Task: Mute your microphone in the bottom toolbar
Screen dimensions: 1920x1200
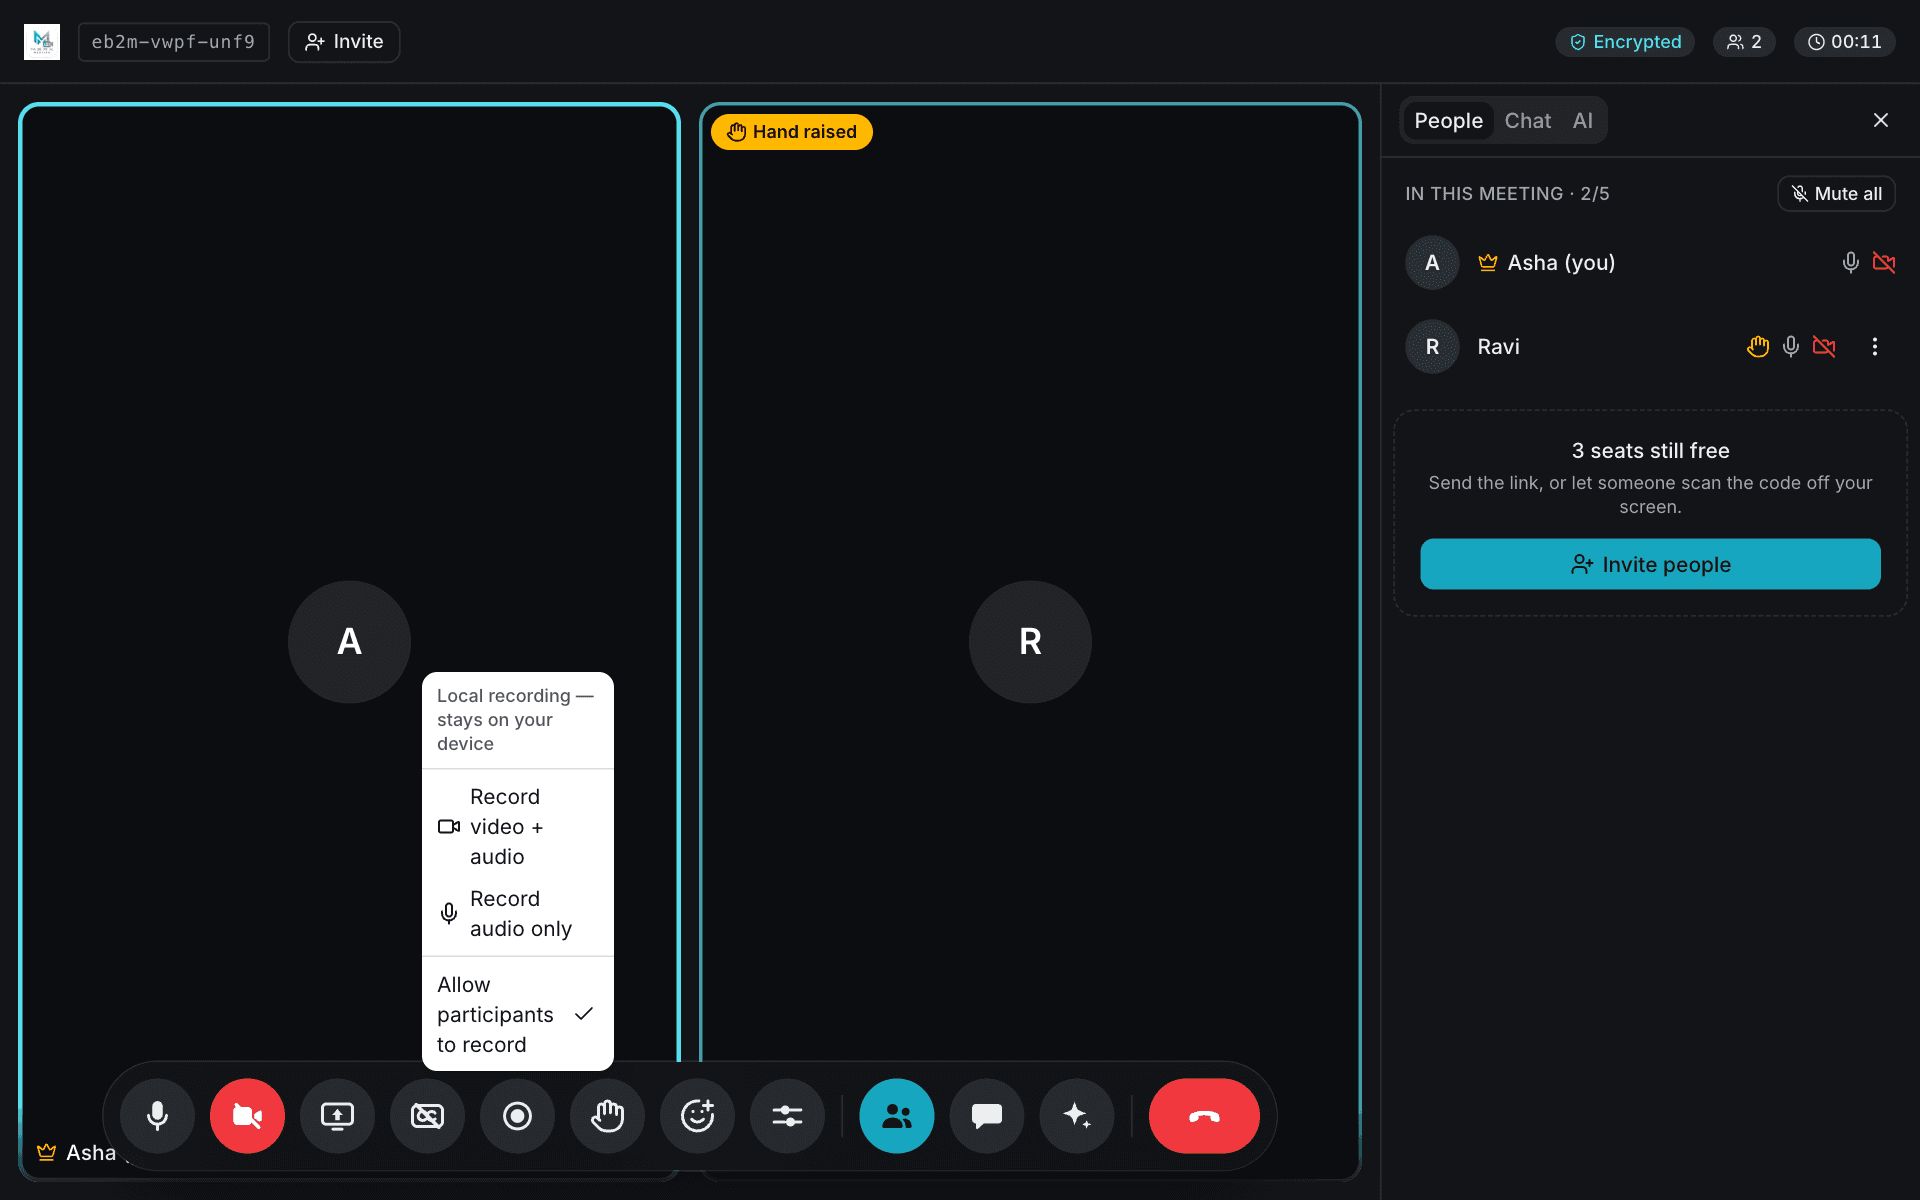Action: point(157,1116)
